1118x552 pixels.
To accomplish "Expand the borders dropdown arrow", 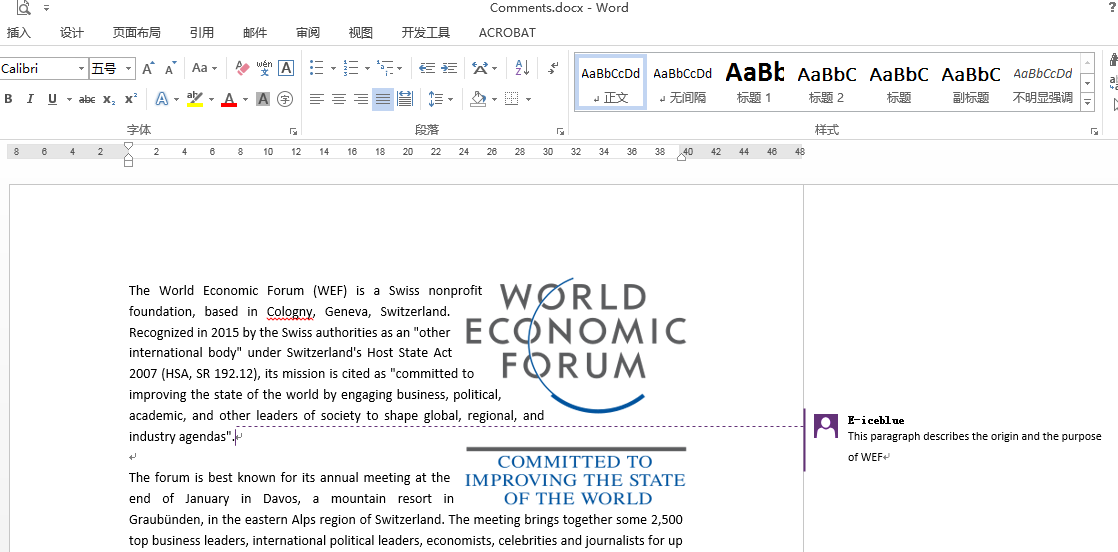I will click(528, 99).
